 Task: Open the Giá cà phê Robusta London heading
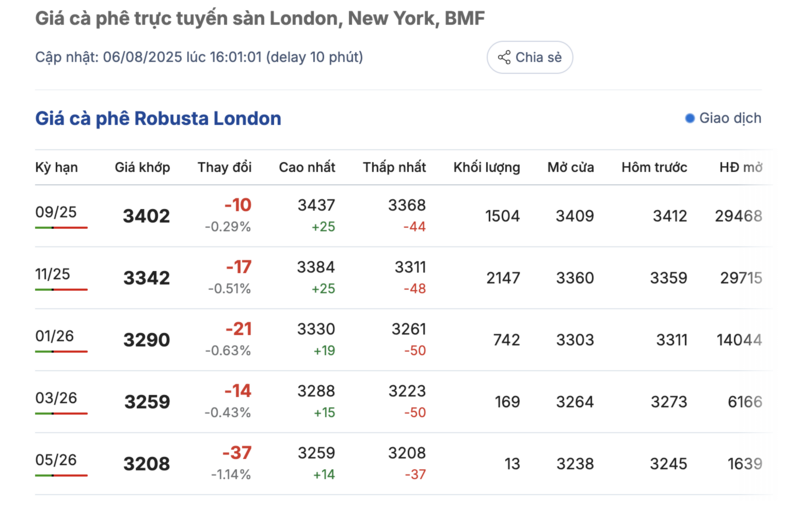[158, 118]
